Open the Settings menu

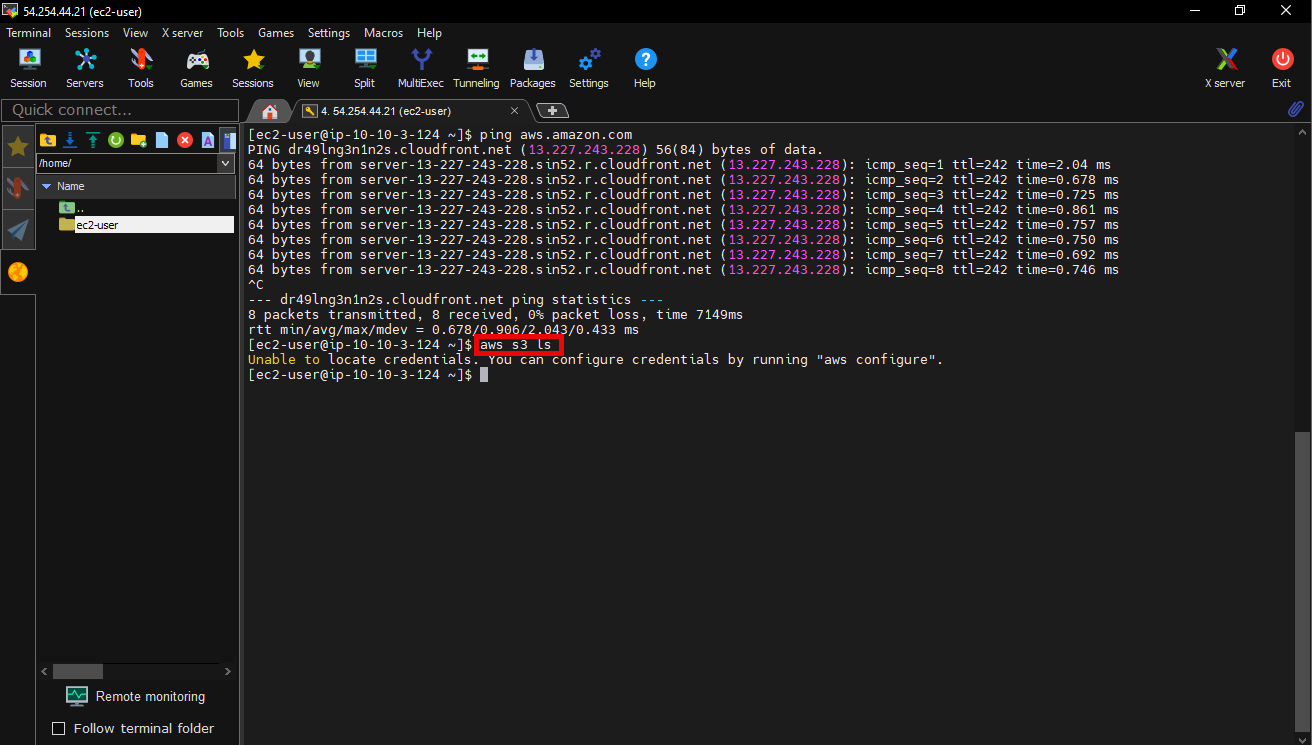coord(329,33)
